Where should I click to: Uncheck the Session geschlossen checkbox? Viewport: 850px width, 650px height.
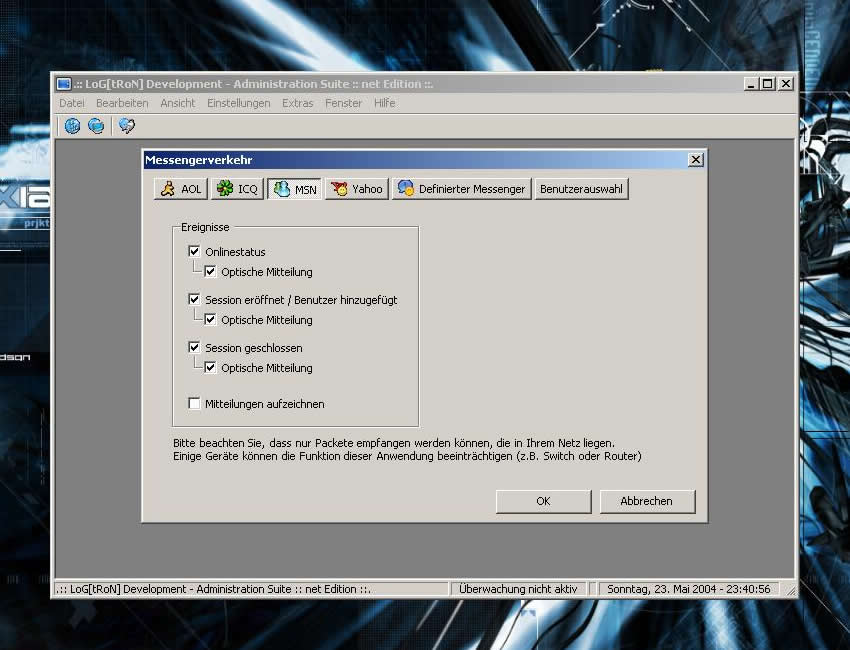click(x=195, y=348)
